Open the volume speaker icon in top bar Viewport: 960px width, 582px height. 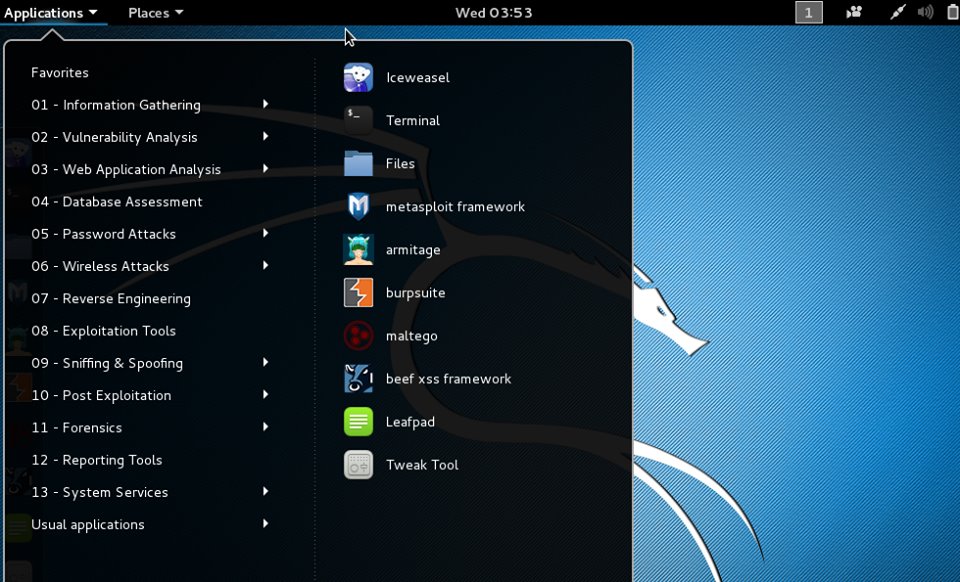coord(925,12)
